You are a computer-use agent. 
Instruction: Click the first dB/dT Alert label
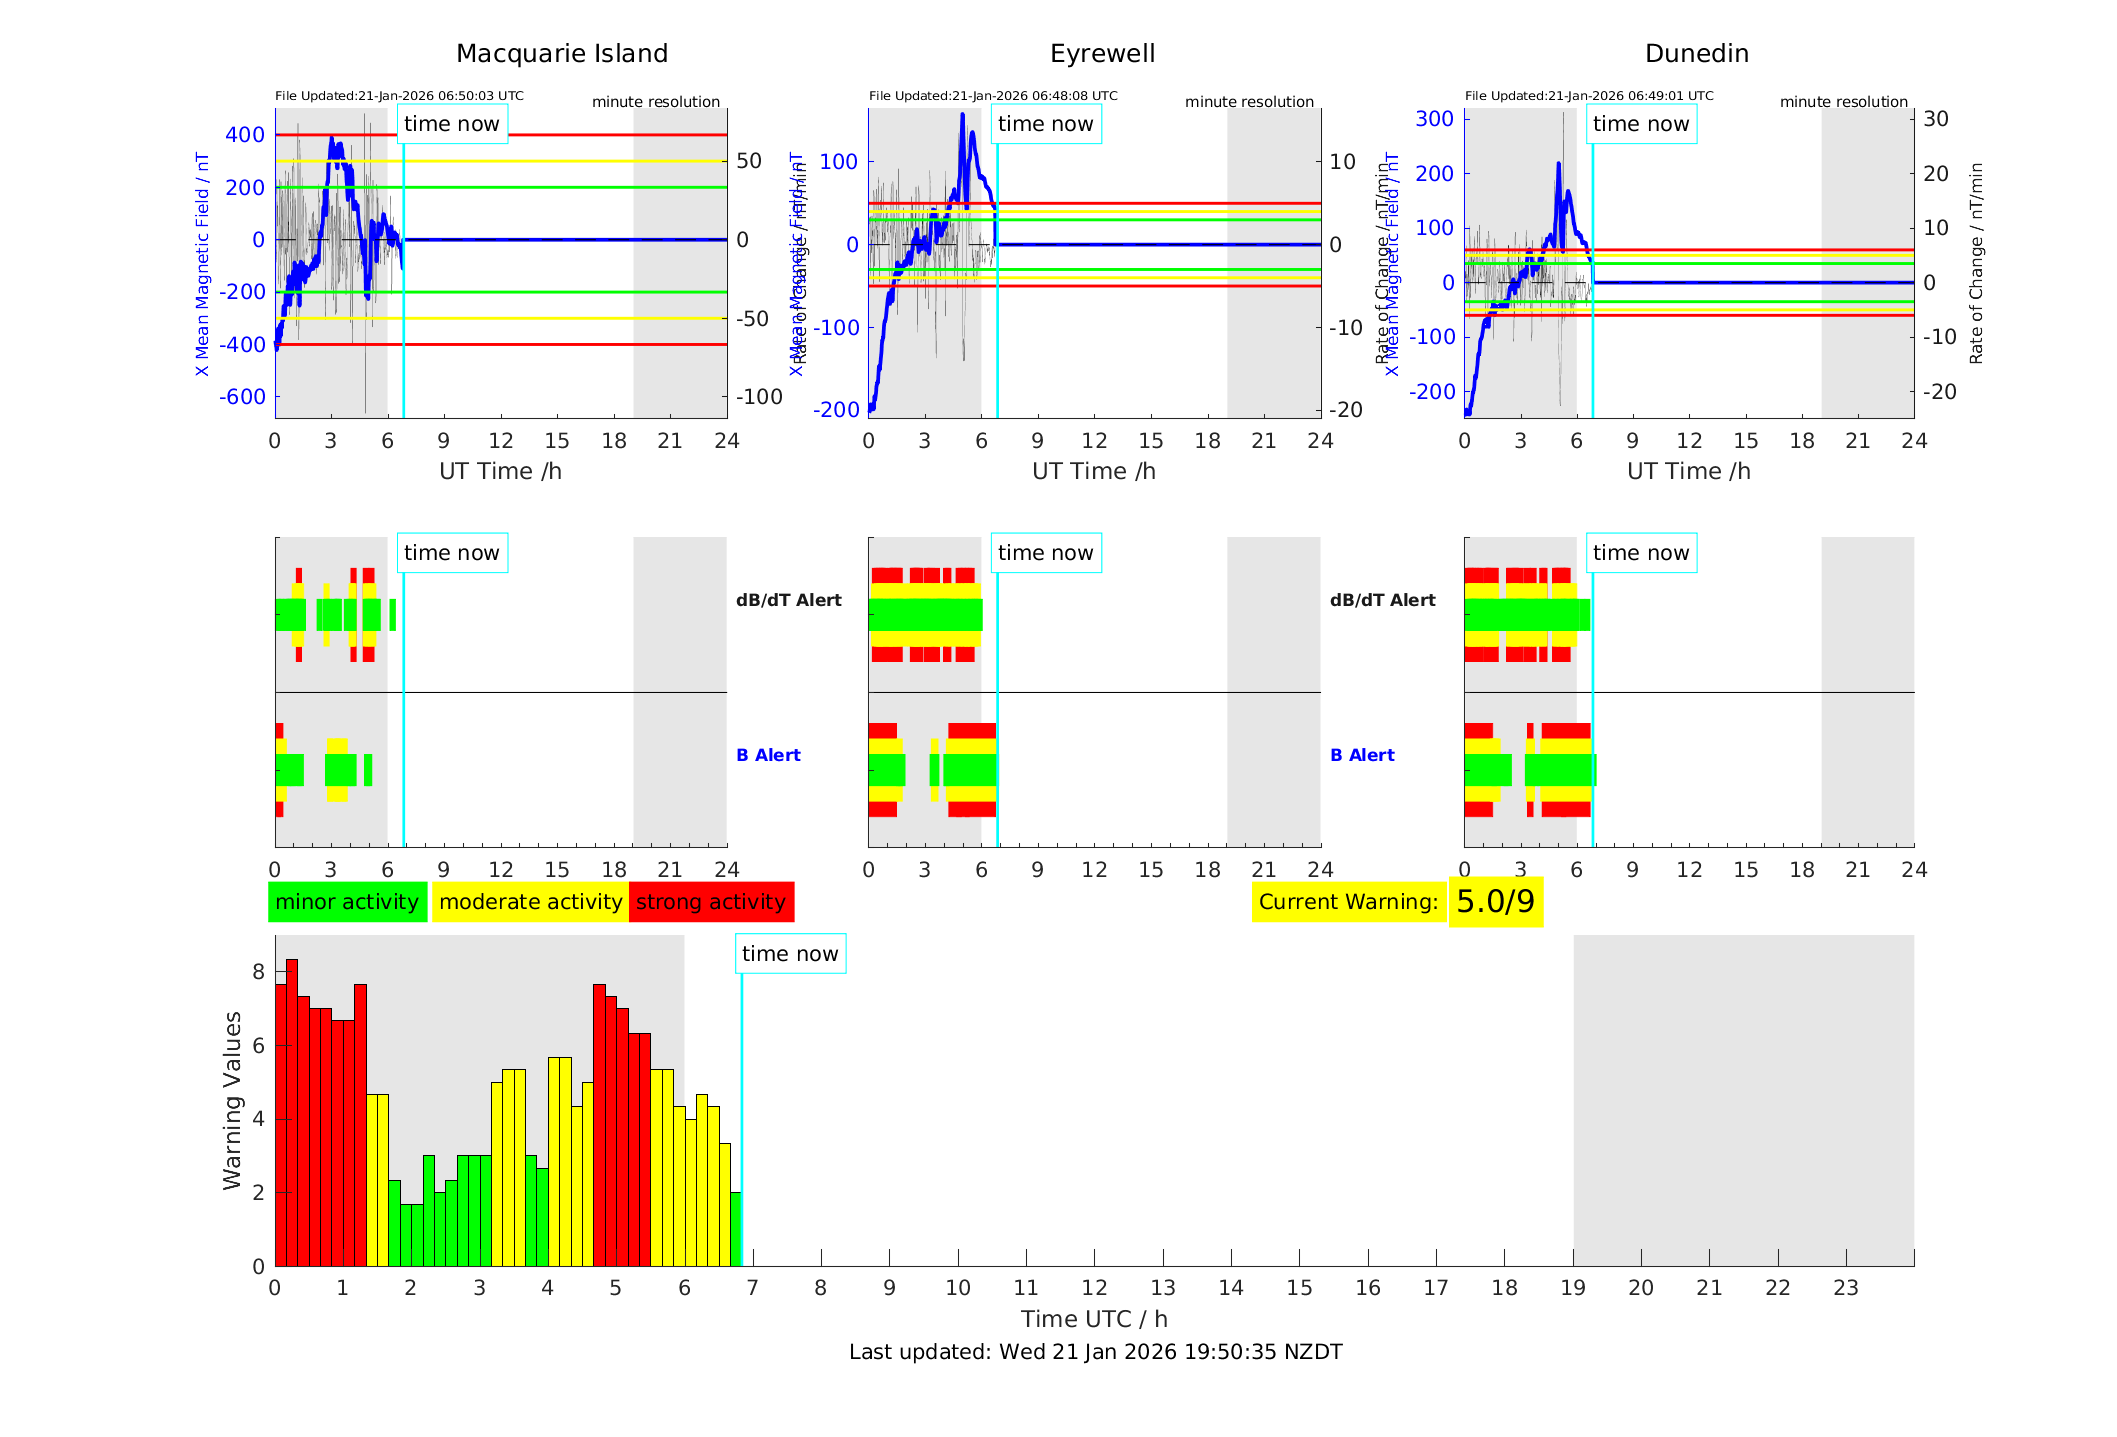(x=788, y=600)
